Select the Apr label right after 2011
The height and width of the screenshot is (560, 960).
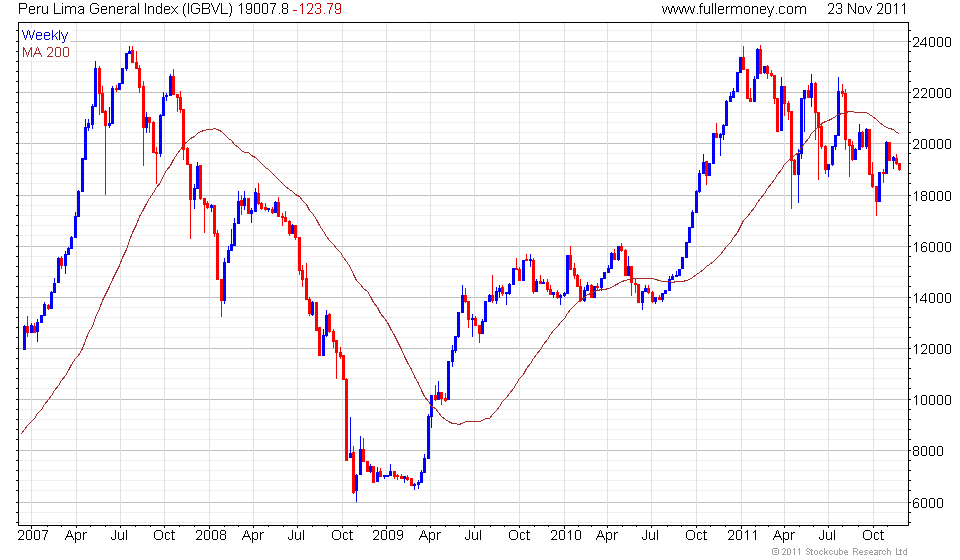(784, 536)
